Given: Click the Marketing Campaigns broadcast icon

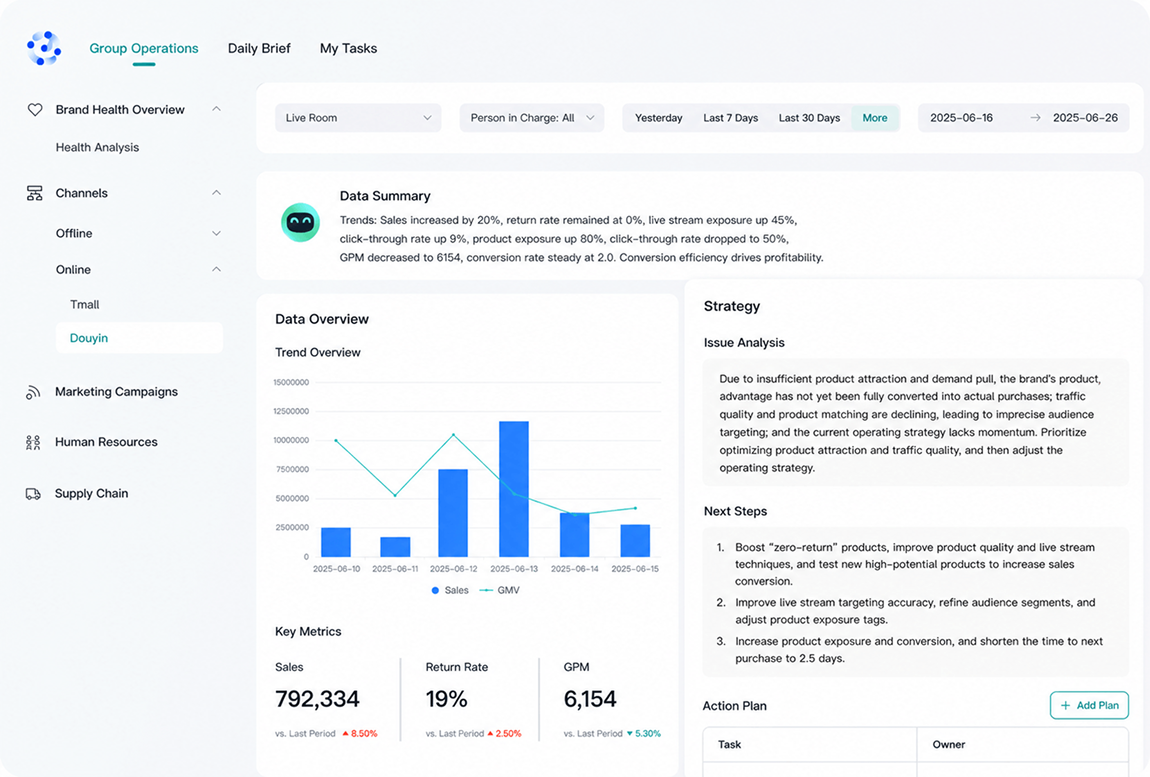Looking at the screenshot, I should pyautogui.click(x=33, y=392).
